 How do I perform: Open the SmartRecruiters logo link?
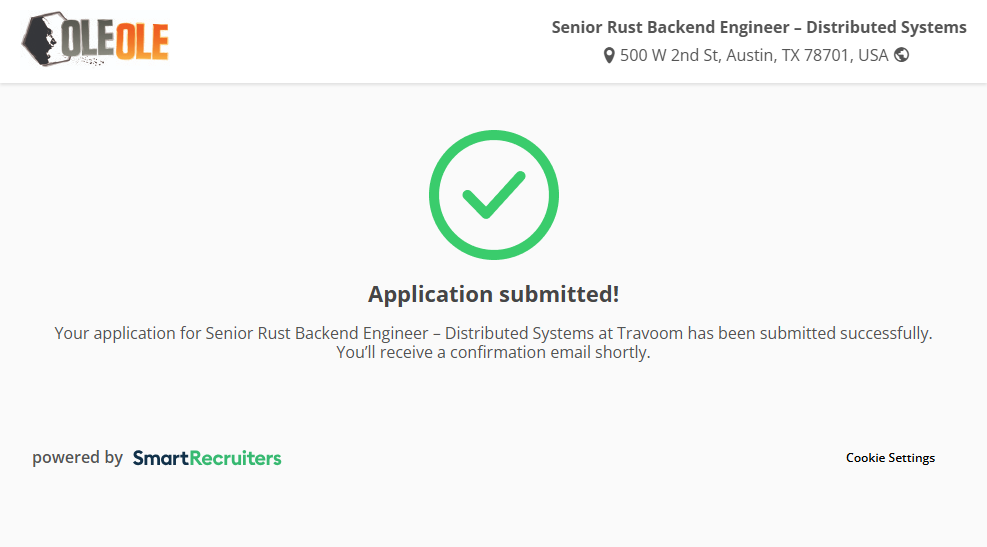coord(207,458)
